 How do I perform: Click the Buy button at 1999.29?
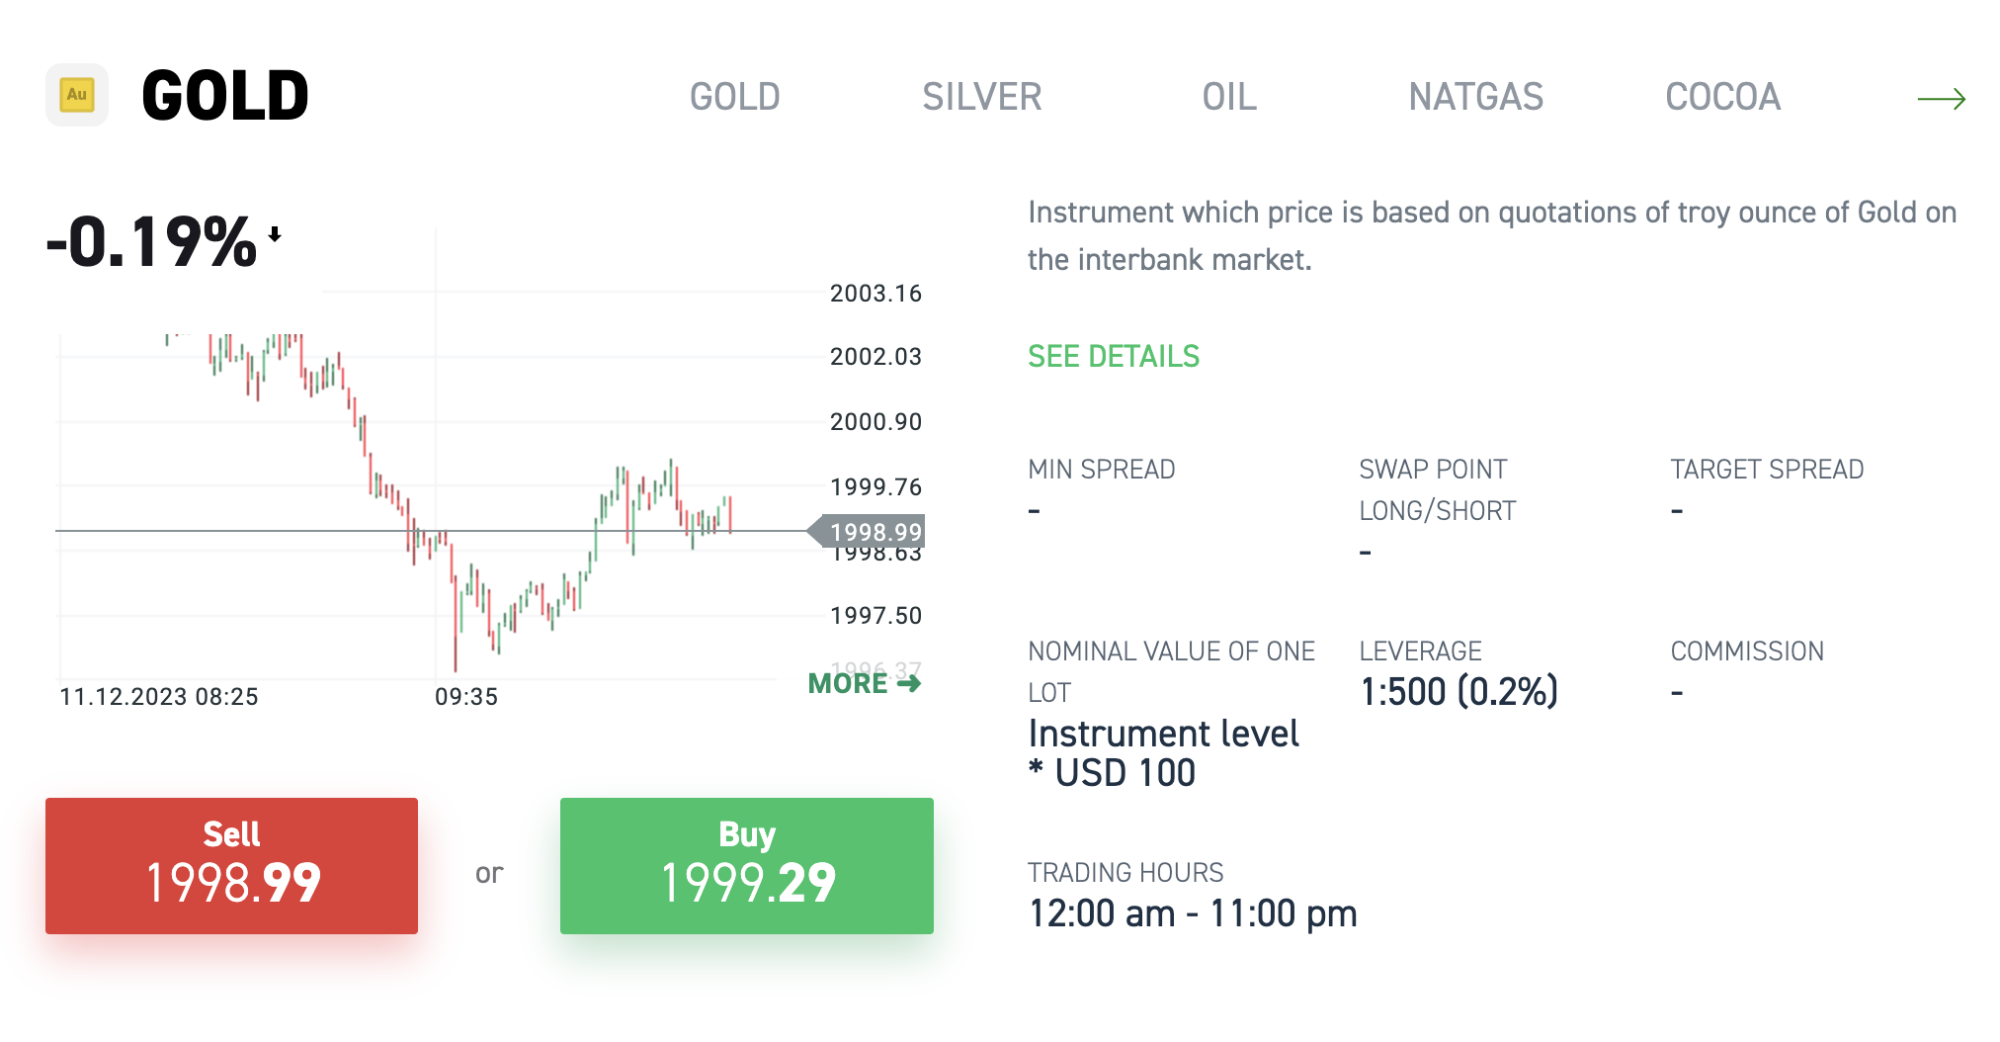(x=746, y=864)
